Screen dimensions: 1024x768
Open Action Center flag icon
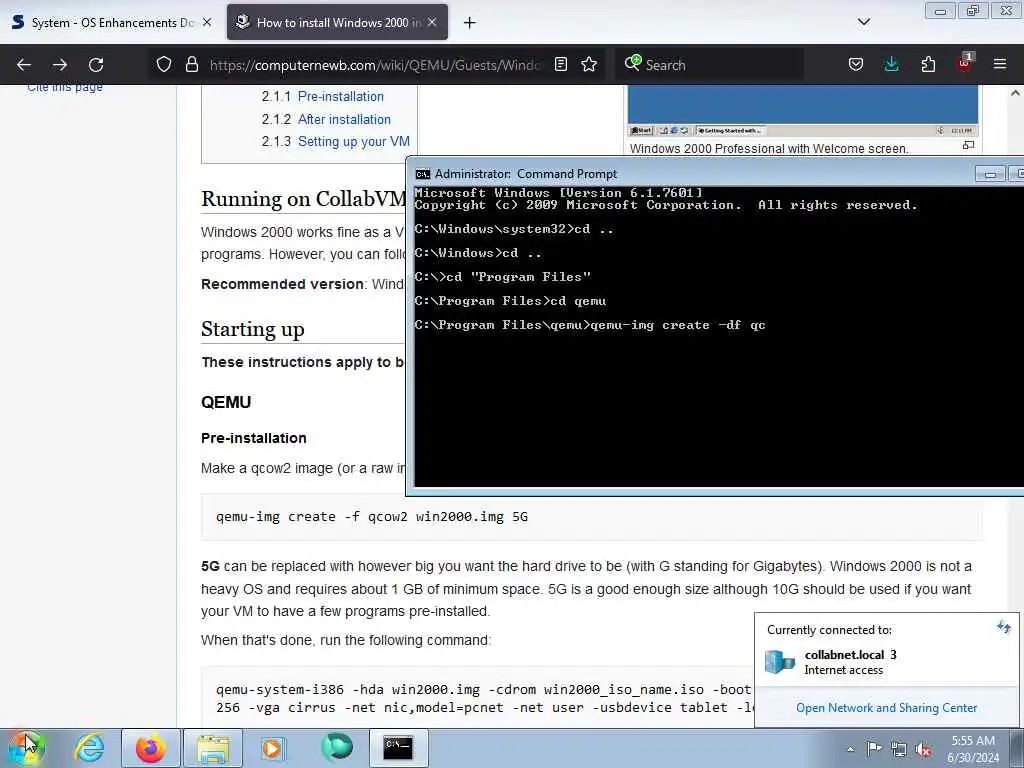pos(874,748)
